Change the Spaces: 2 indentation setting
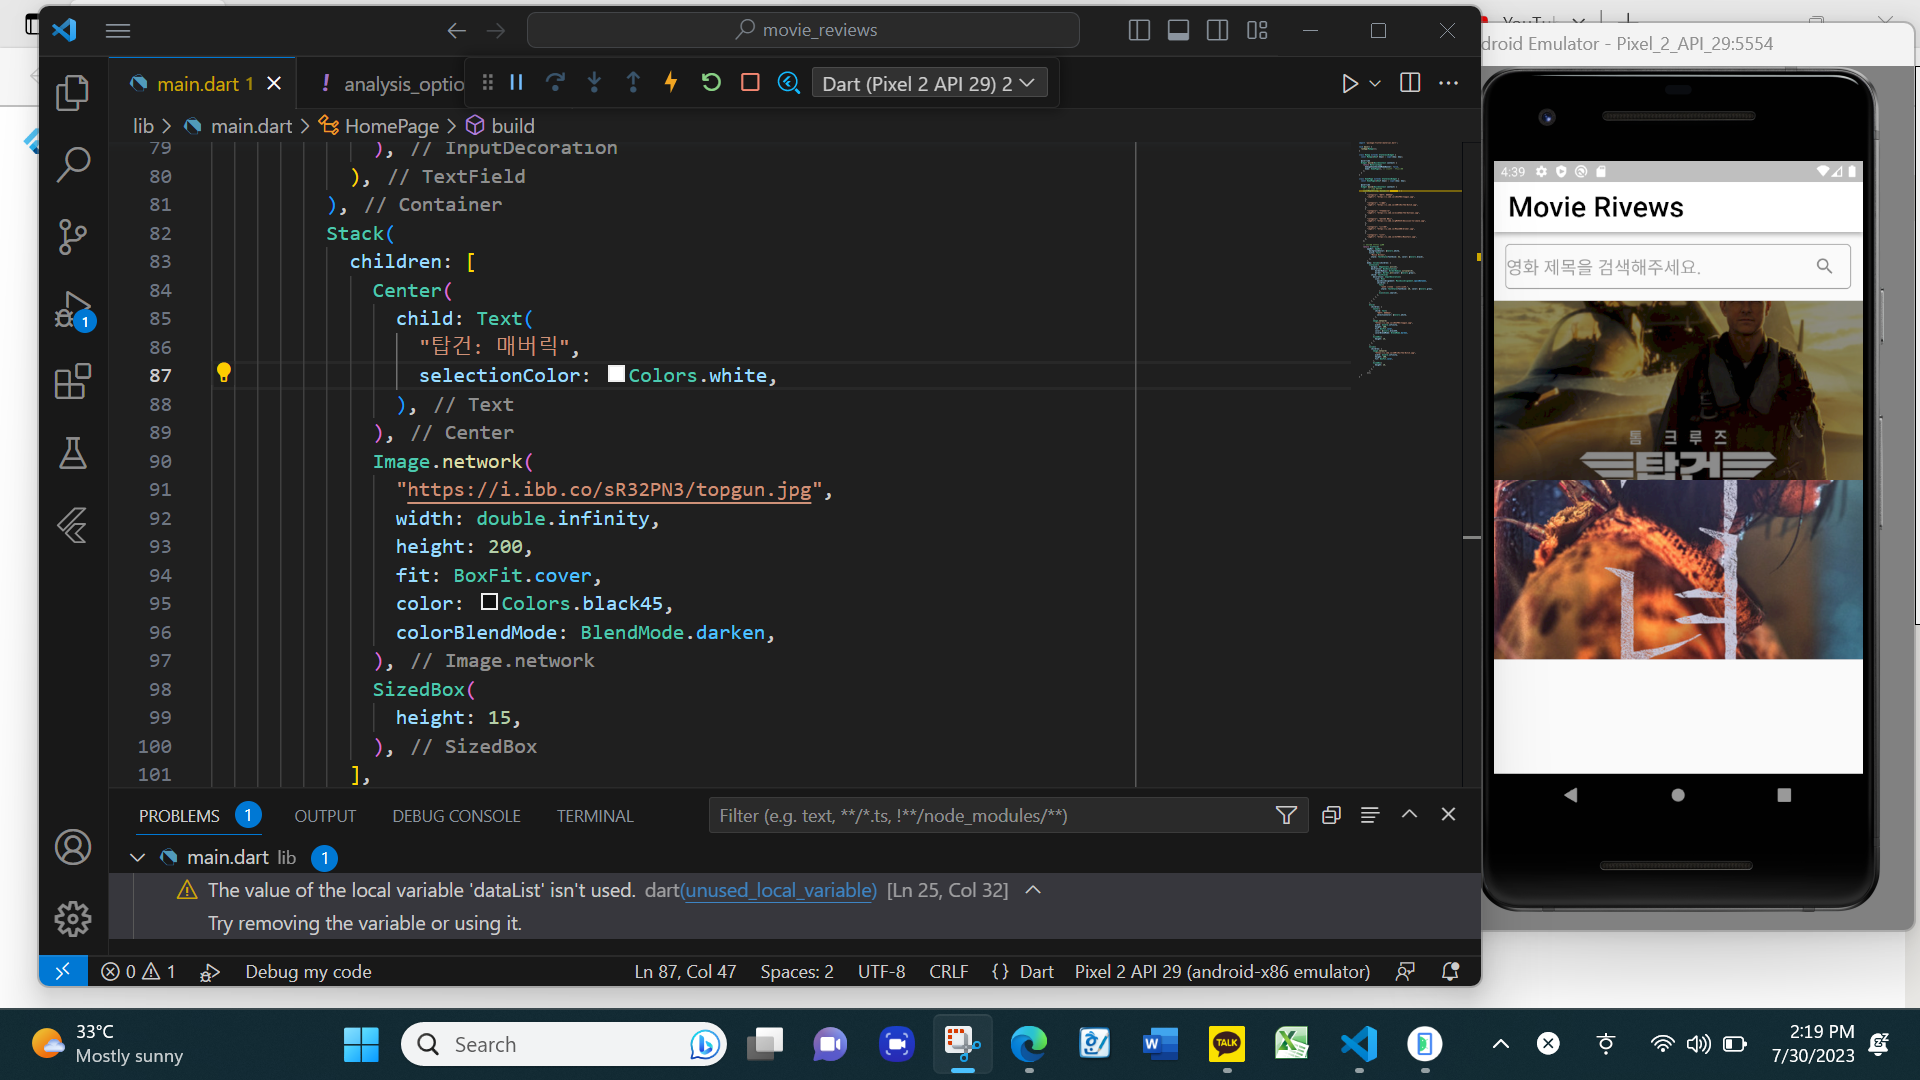The width and height of the screenshot is (1920, 1080). [797, 971]
